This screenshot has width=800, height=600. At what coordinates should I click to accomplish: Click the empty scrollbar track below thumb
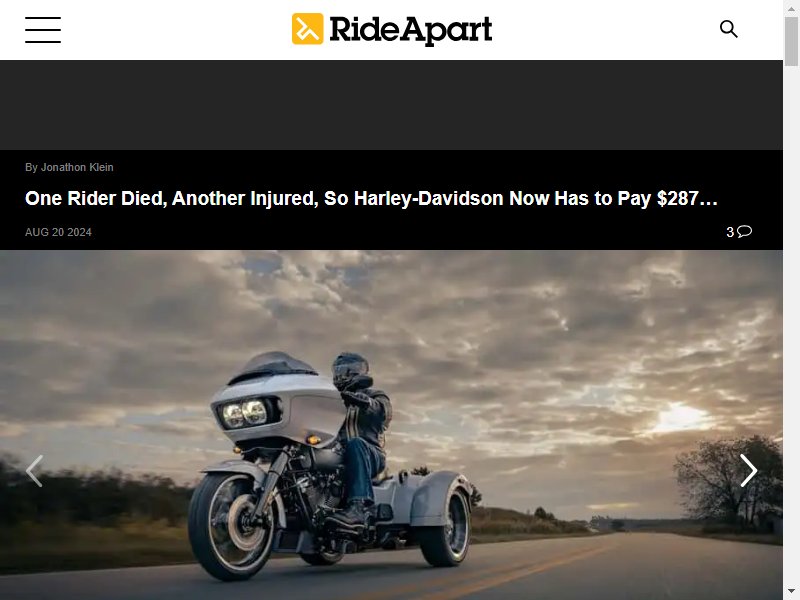click(x=791, y=327)
